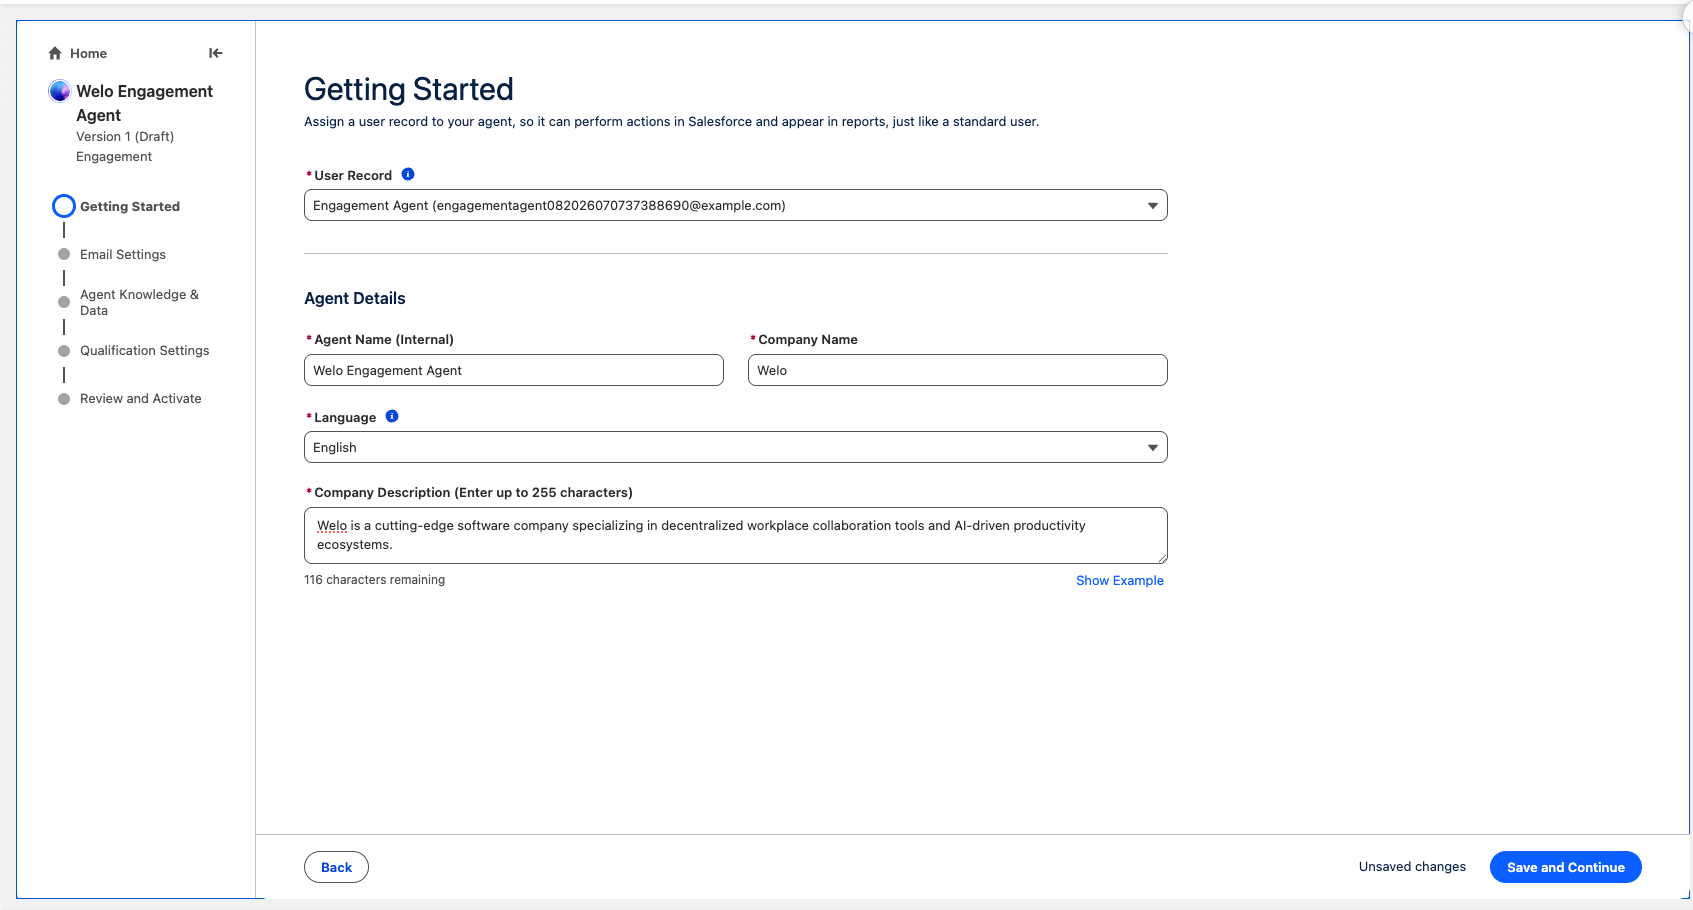Screen dimensions: 1693x910
Task: Go to Agent Knowledge & Data step
Action: [139, 302]
